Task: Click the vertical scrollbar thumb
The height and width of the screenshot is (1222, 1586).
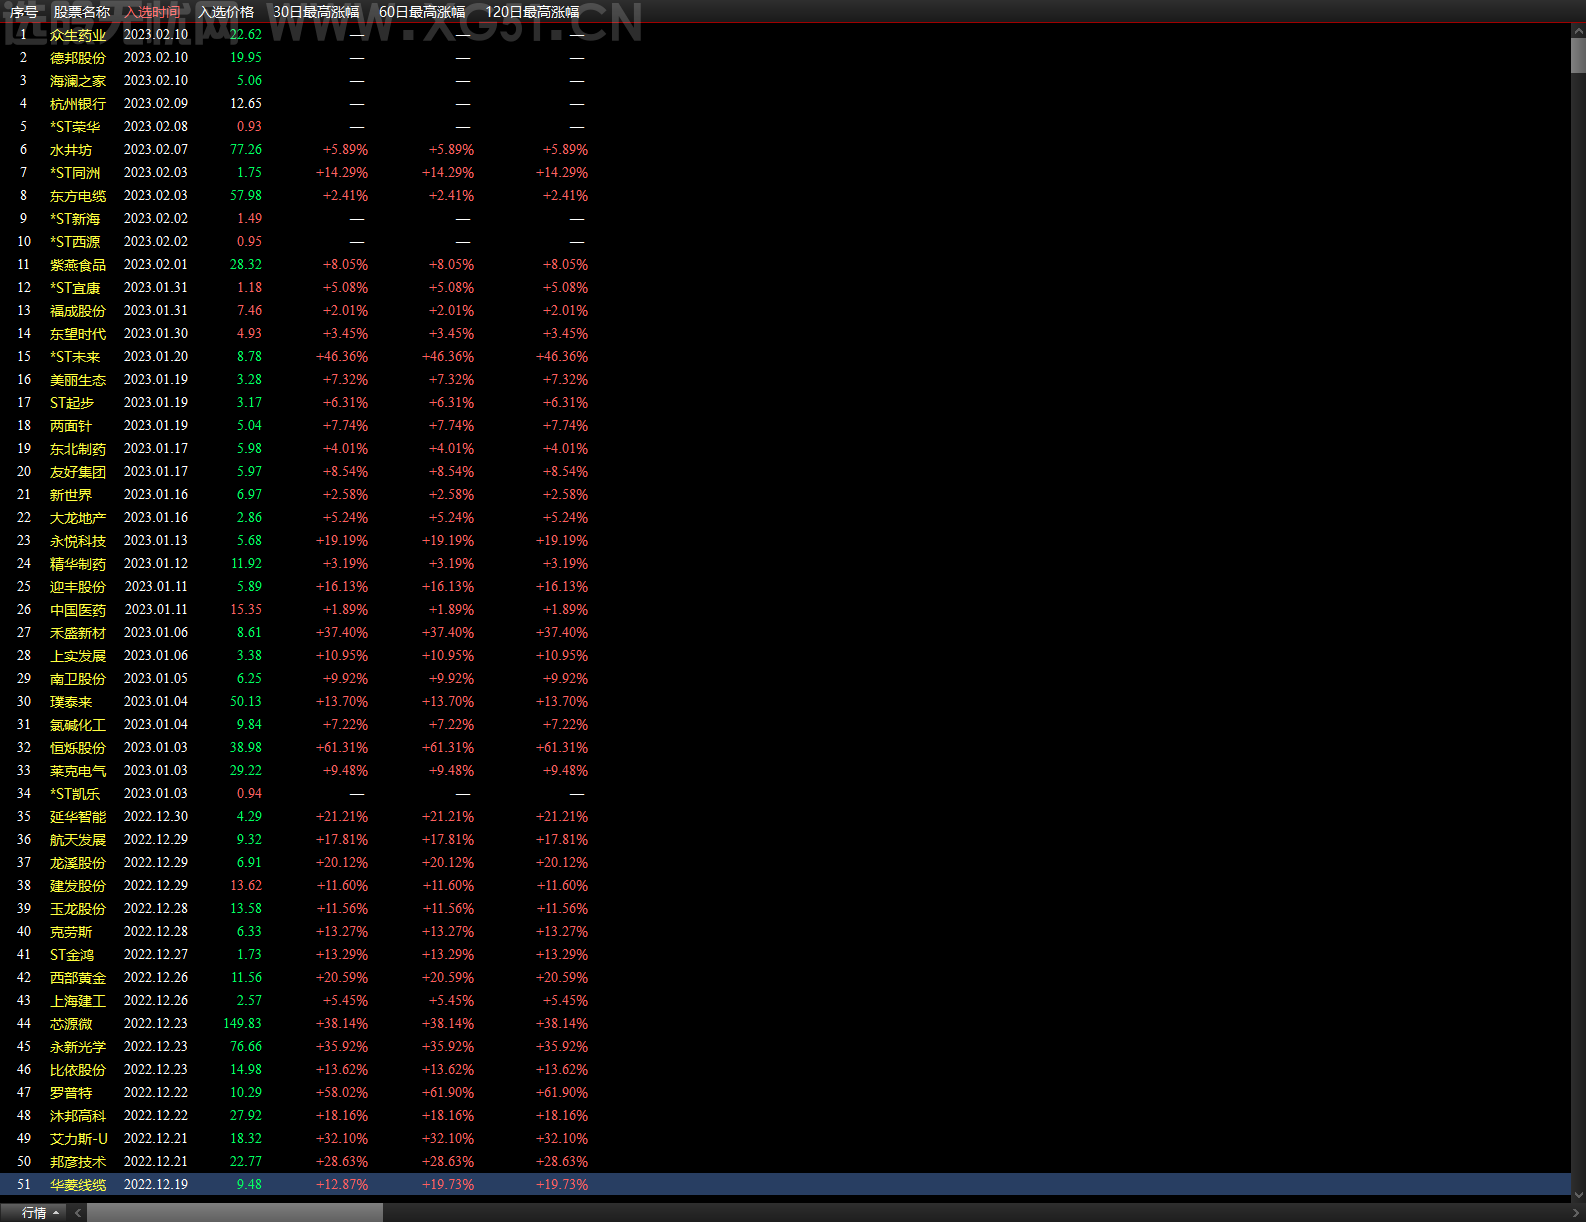Action: (x=1578, y=56)
